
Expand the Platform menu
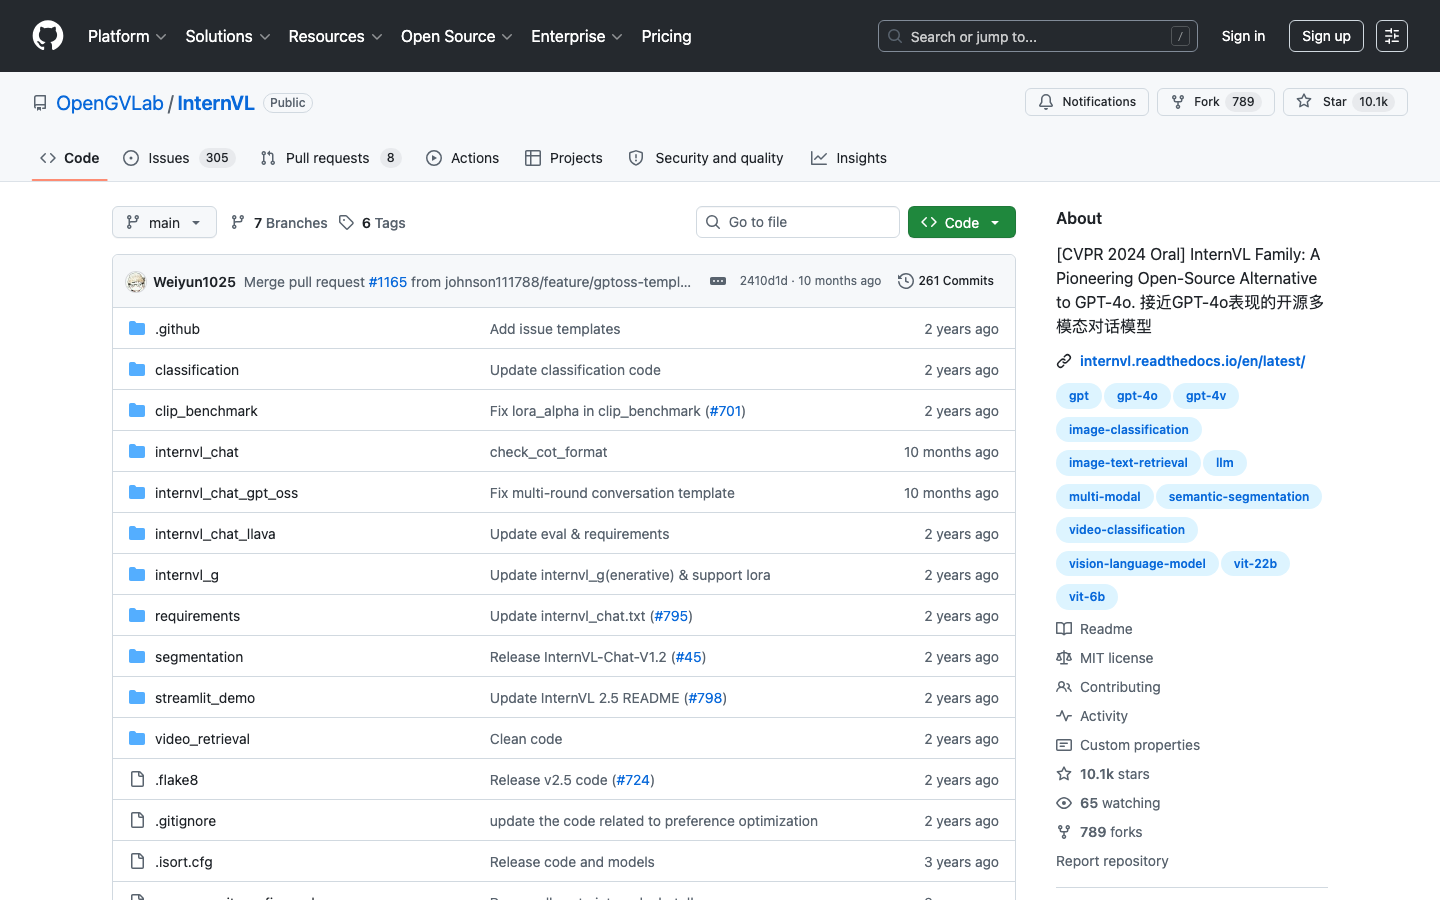pyautogui.click(x=127, y=36)
